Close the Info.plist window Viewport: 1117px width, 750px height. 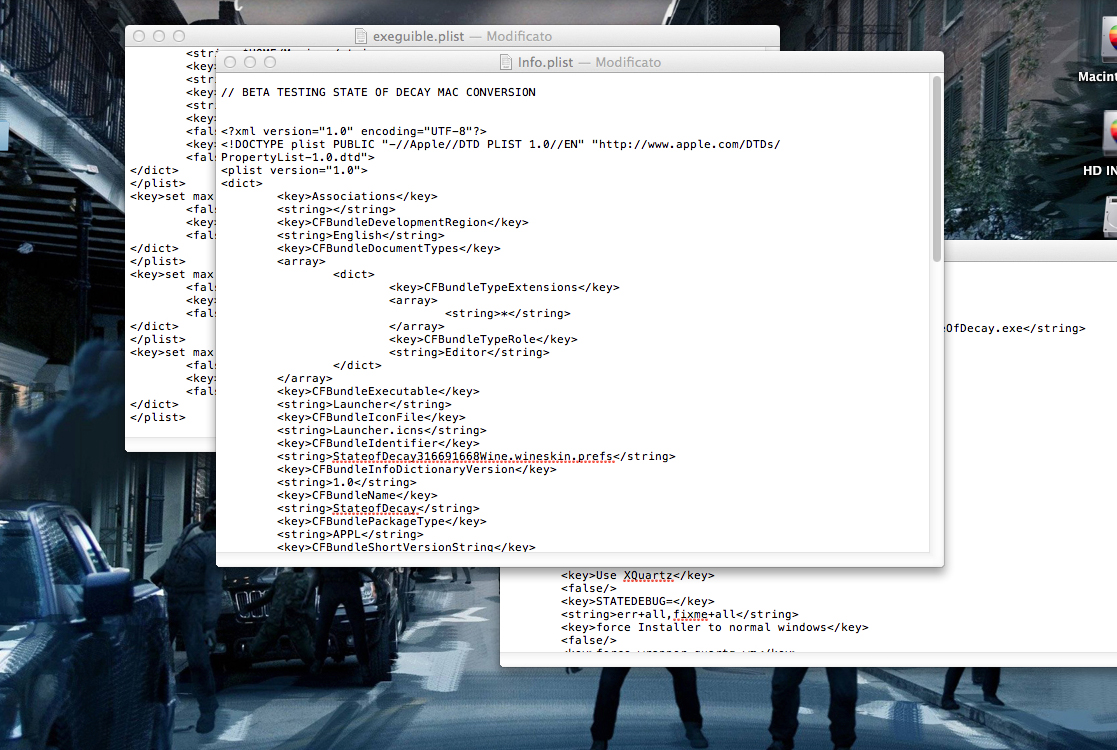coord(230,63)
